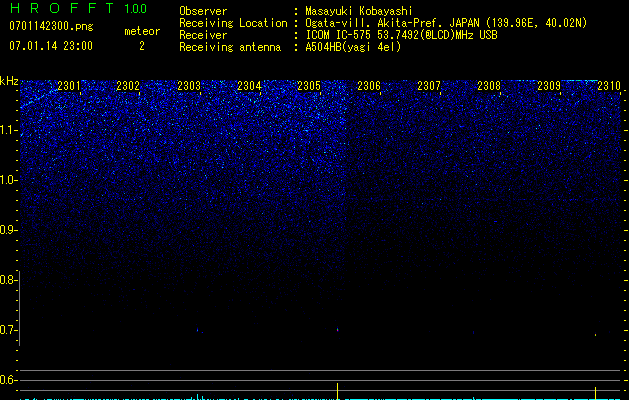Select the Ogata-vill. Akita-Pref. JAPAN location text
629x400 pixels.
click(x=446, y=23)
